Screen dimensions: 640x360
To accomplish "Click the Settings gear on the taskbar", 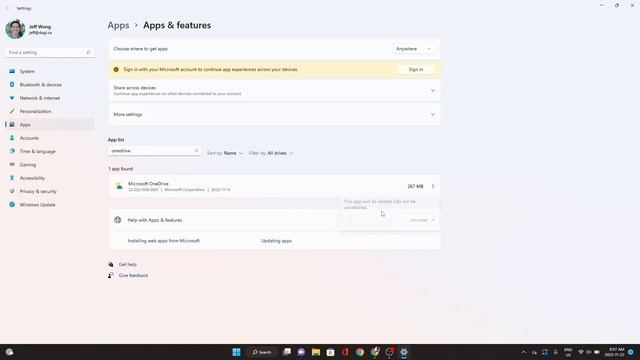I will click(x=404, y=352).
